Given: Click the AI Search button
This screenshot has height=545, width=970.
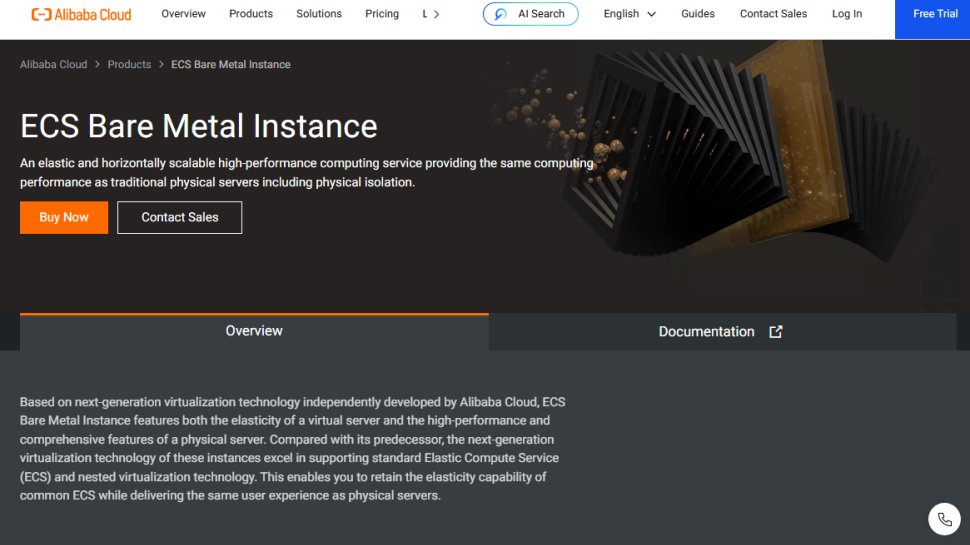Looking at the screenshot, I should click(530, 14).
